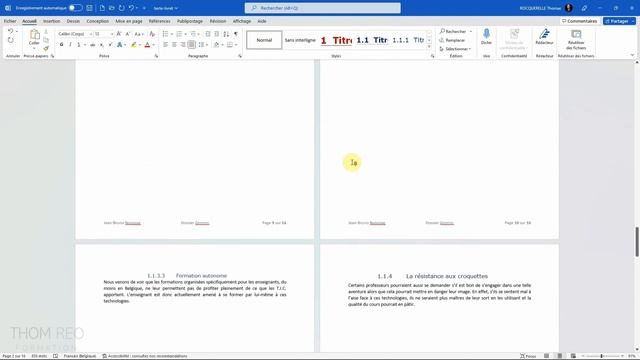Image resolution: width=640 pixels, height=360 pixels.
Task: Select the Format Painter brush icon
Action: pyautogui.click(x=46, y=49)
